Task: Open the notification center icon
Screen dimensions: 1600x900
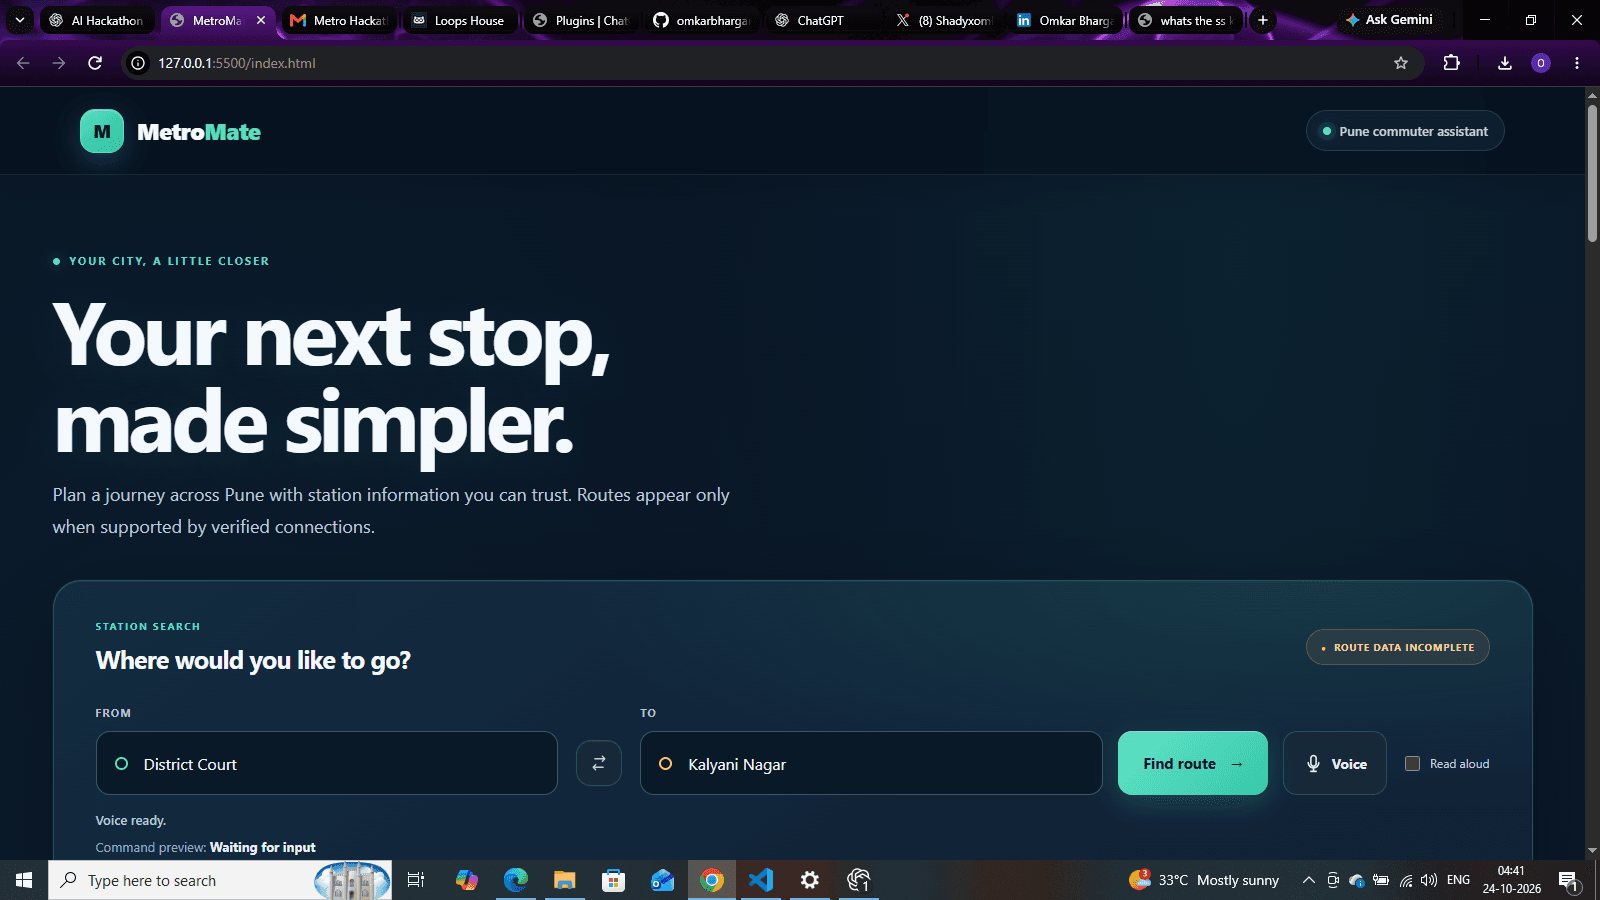Action: (x=1568, y=881)
